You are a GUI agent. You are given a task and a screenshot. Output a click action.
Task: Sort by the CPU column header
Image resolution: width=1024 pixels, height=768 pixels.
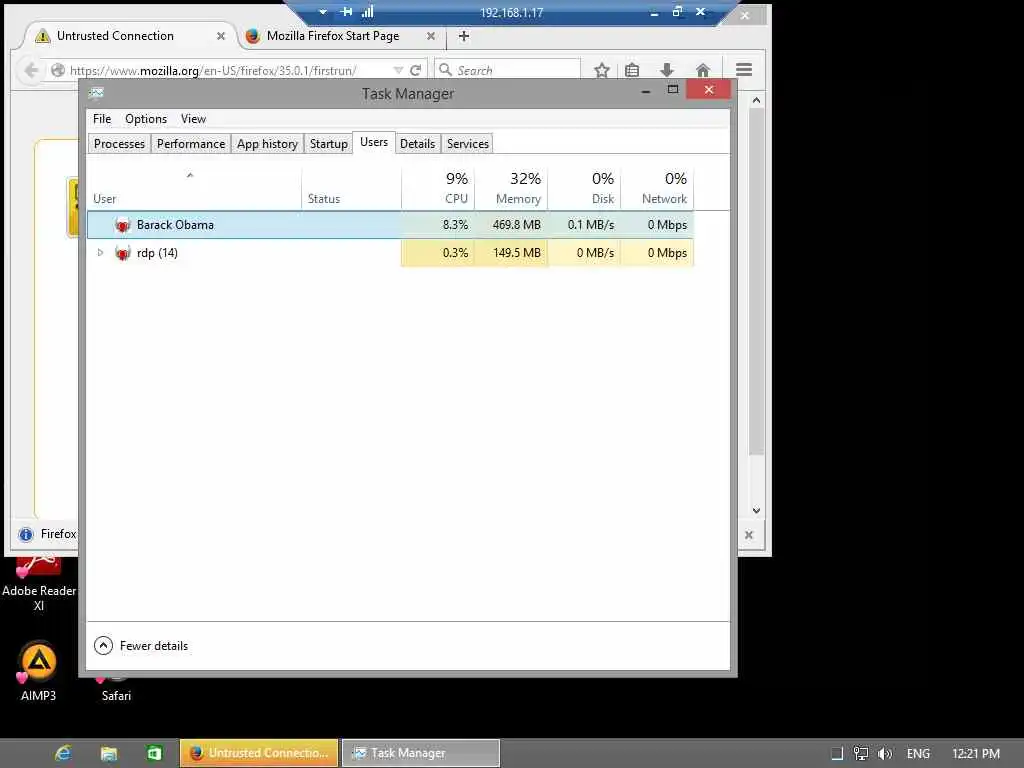click(x=438, y=188)
